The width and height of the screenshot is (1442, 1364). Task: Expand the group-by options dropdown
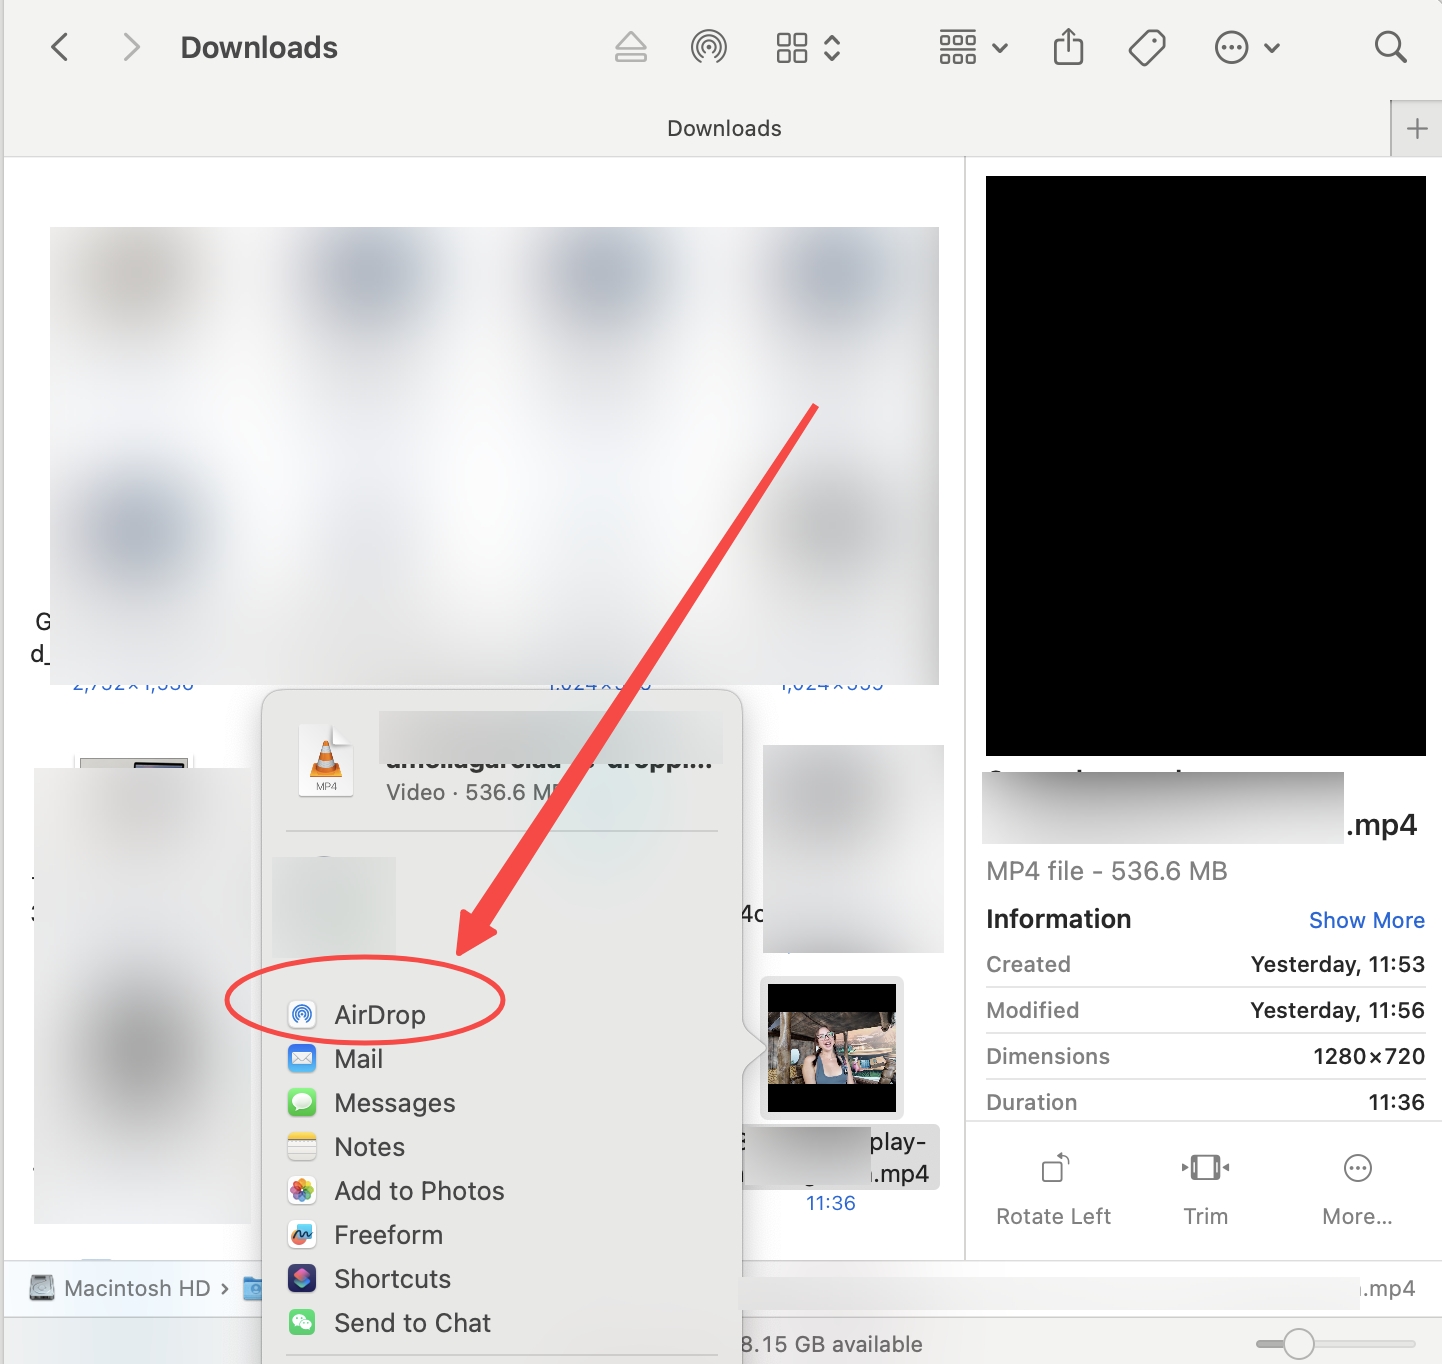pyautogui.click(x=973, y=47)
